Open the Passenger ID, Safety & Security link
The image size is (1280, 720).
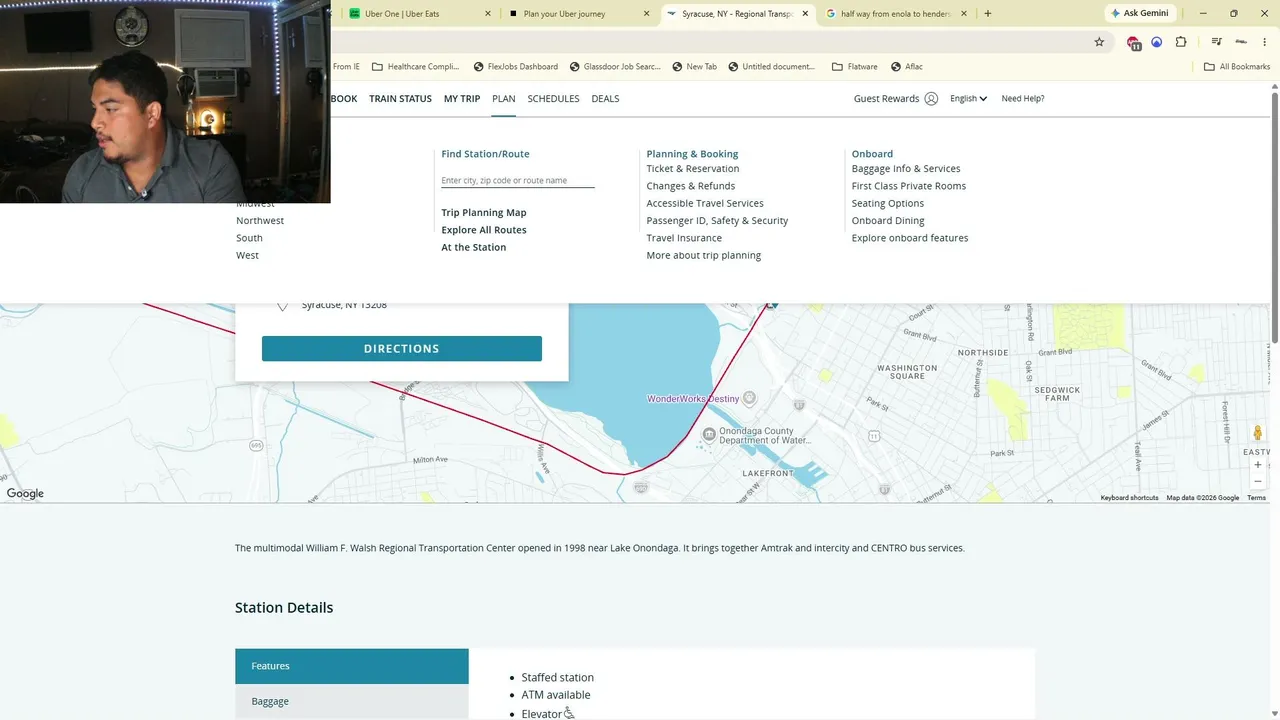(x=717, y=221)
